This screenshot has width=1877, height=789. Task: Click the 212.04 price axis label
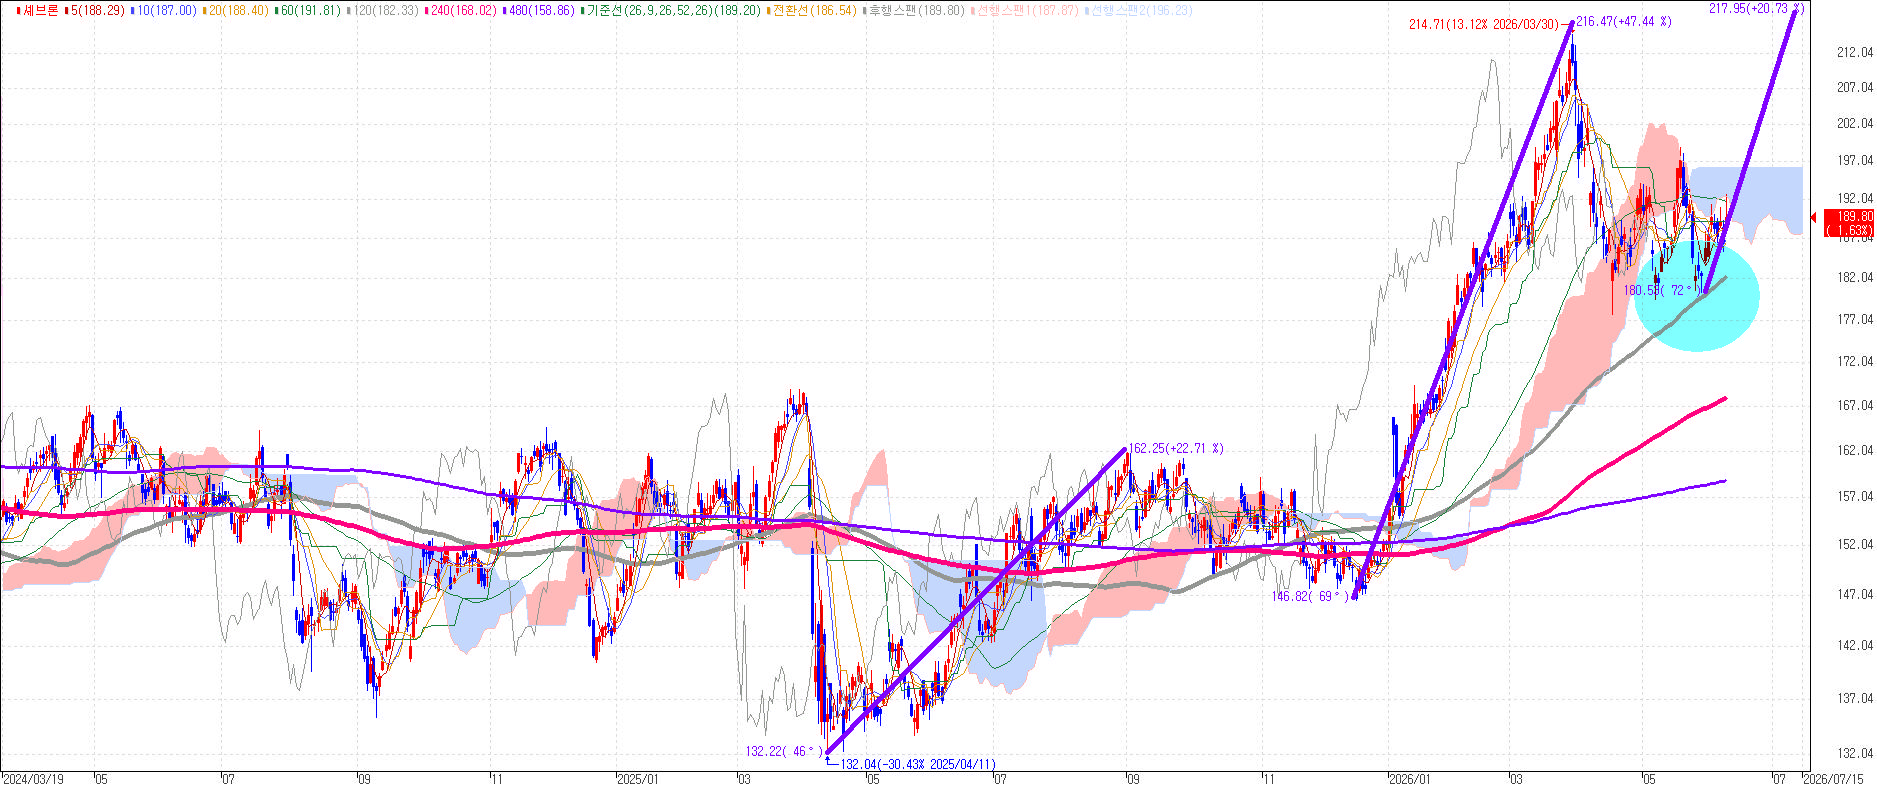(x=1855, y=52)
